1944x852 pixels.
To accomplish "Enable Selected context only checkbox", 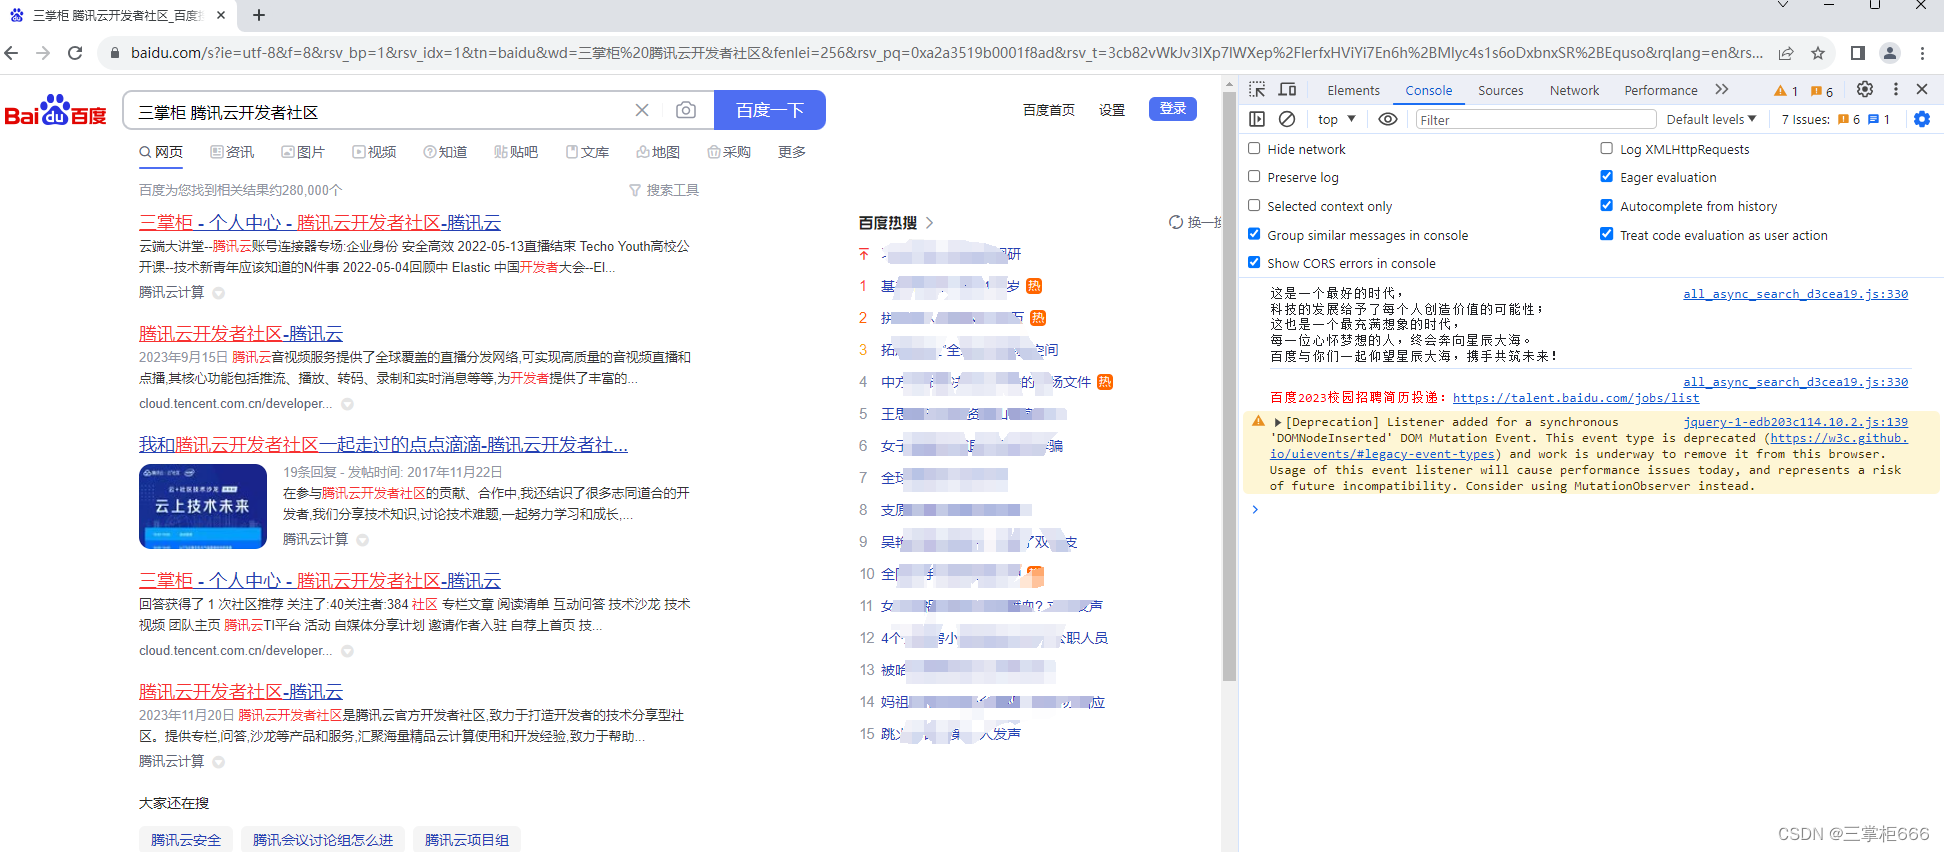I will click(x=1254, y=205).
